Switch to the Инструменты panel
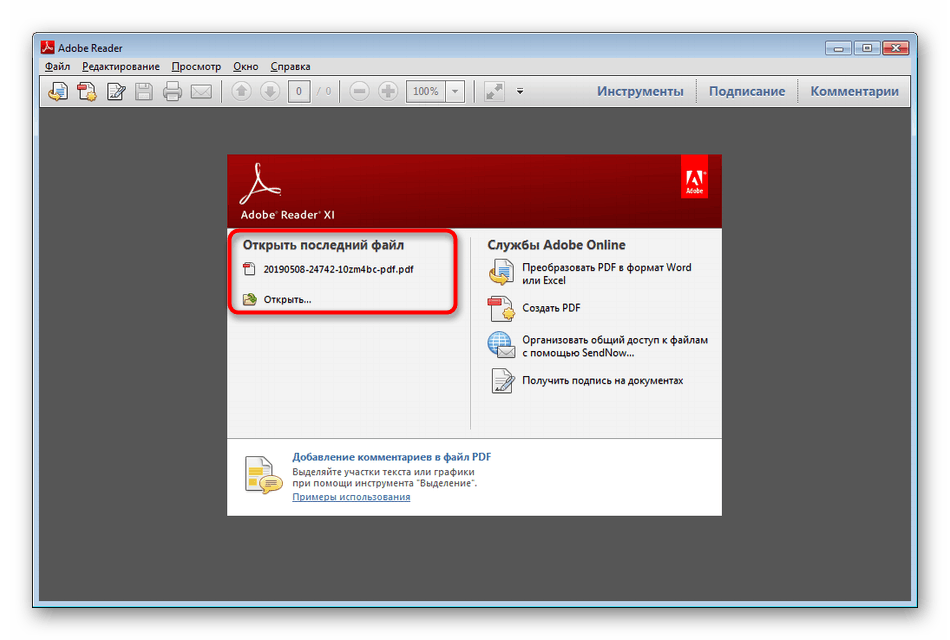This screenshot has width=950, height=640. tap(640, 90)
